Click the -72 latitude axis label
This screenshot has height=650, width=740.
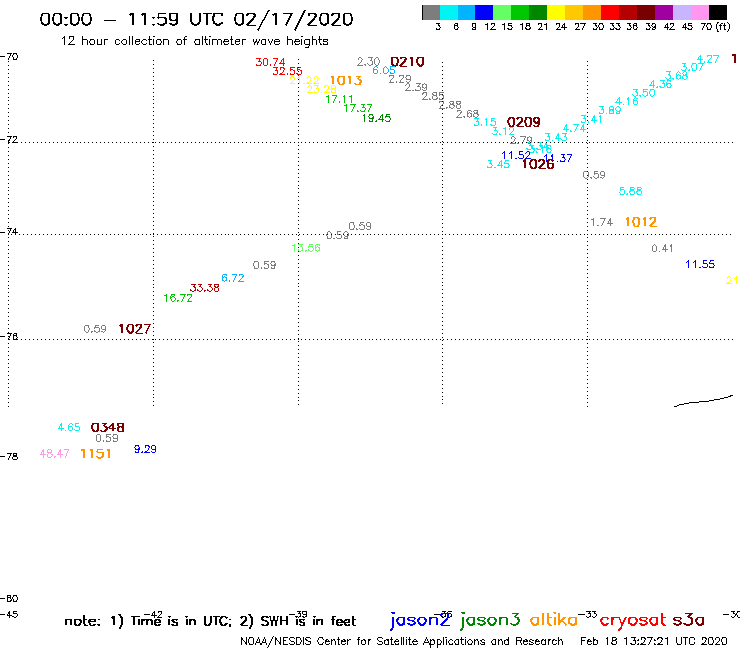pos(9,140)
